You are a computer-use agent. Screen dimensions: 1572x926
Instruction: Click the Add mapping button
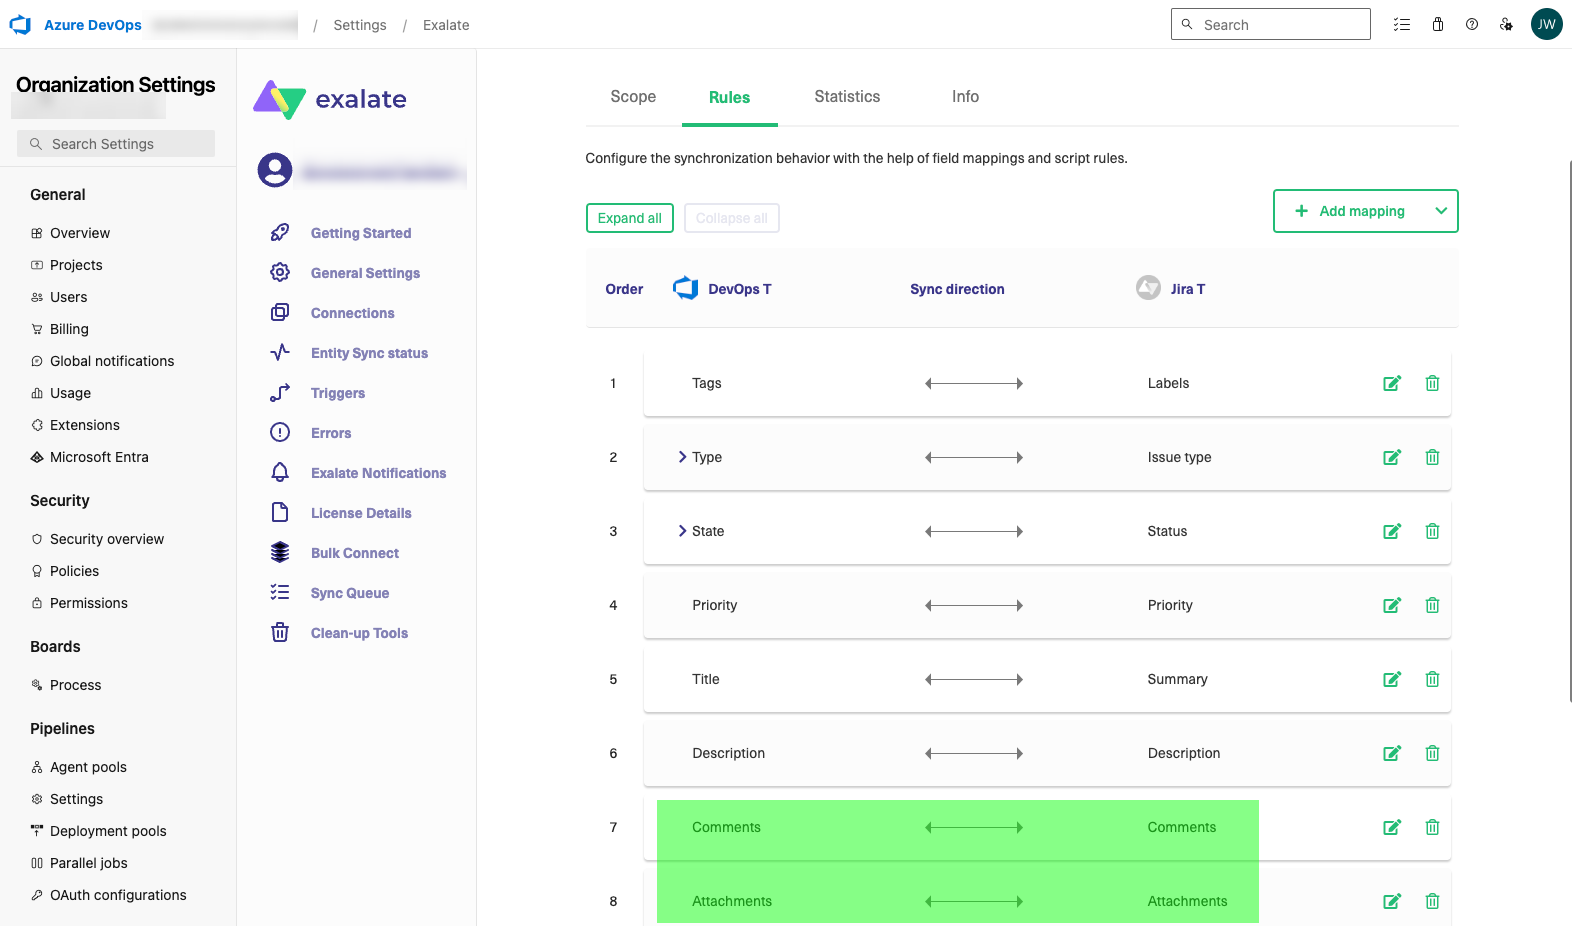[x=1365, y=211]
